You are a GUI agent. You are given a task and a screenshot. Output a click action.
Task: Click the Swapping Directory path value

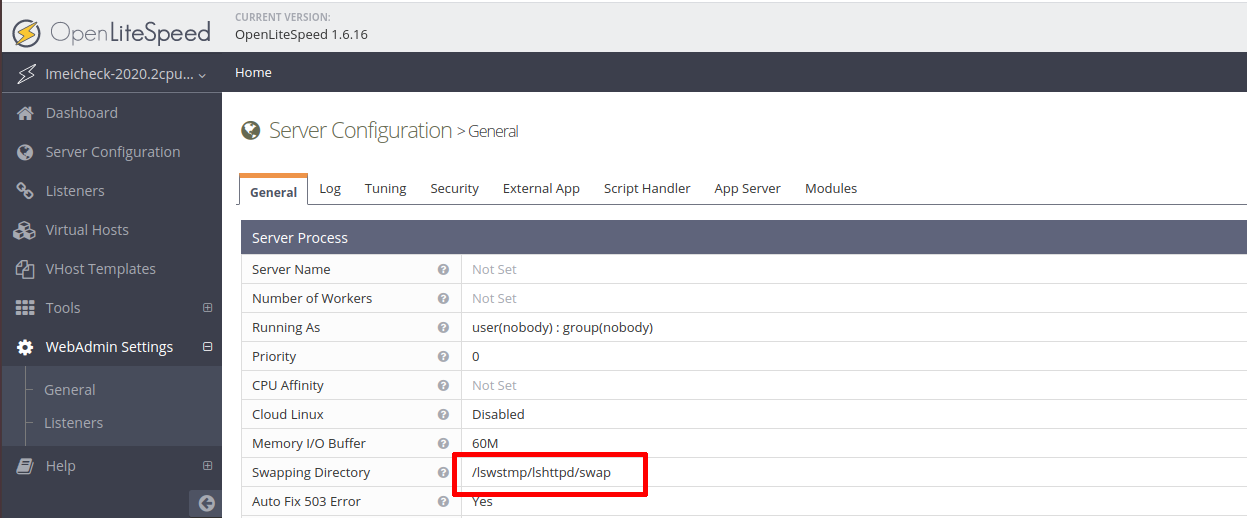pyautogui.click(x=541, y=473)
